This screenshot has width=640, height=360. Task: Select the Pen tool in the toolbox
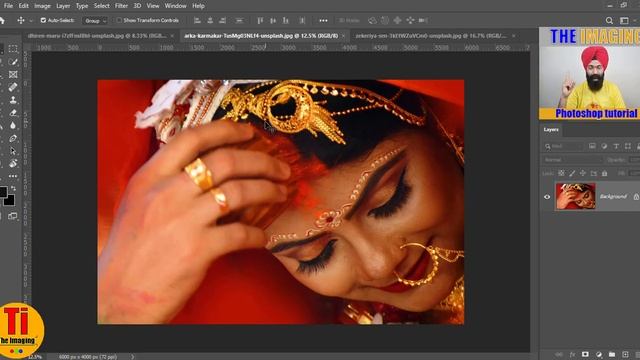(x=13, y=138)
